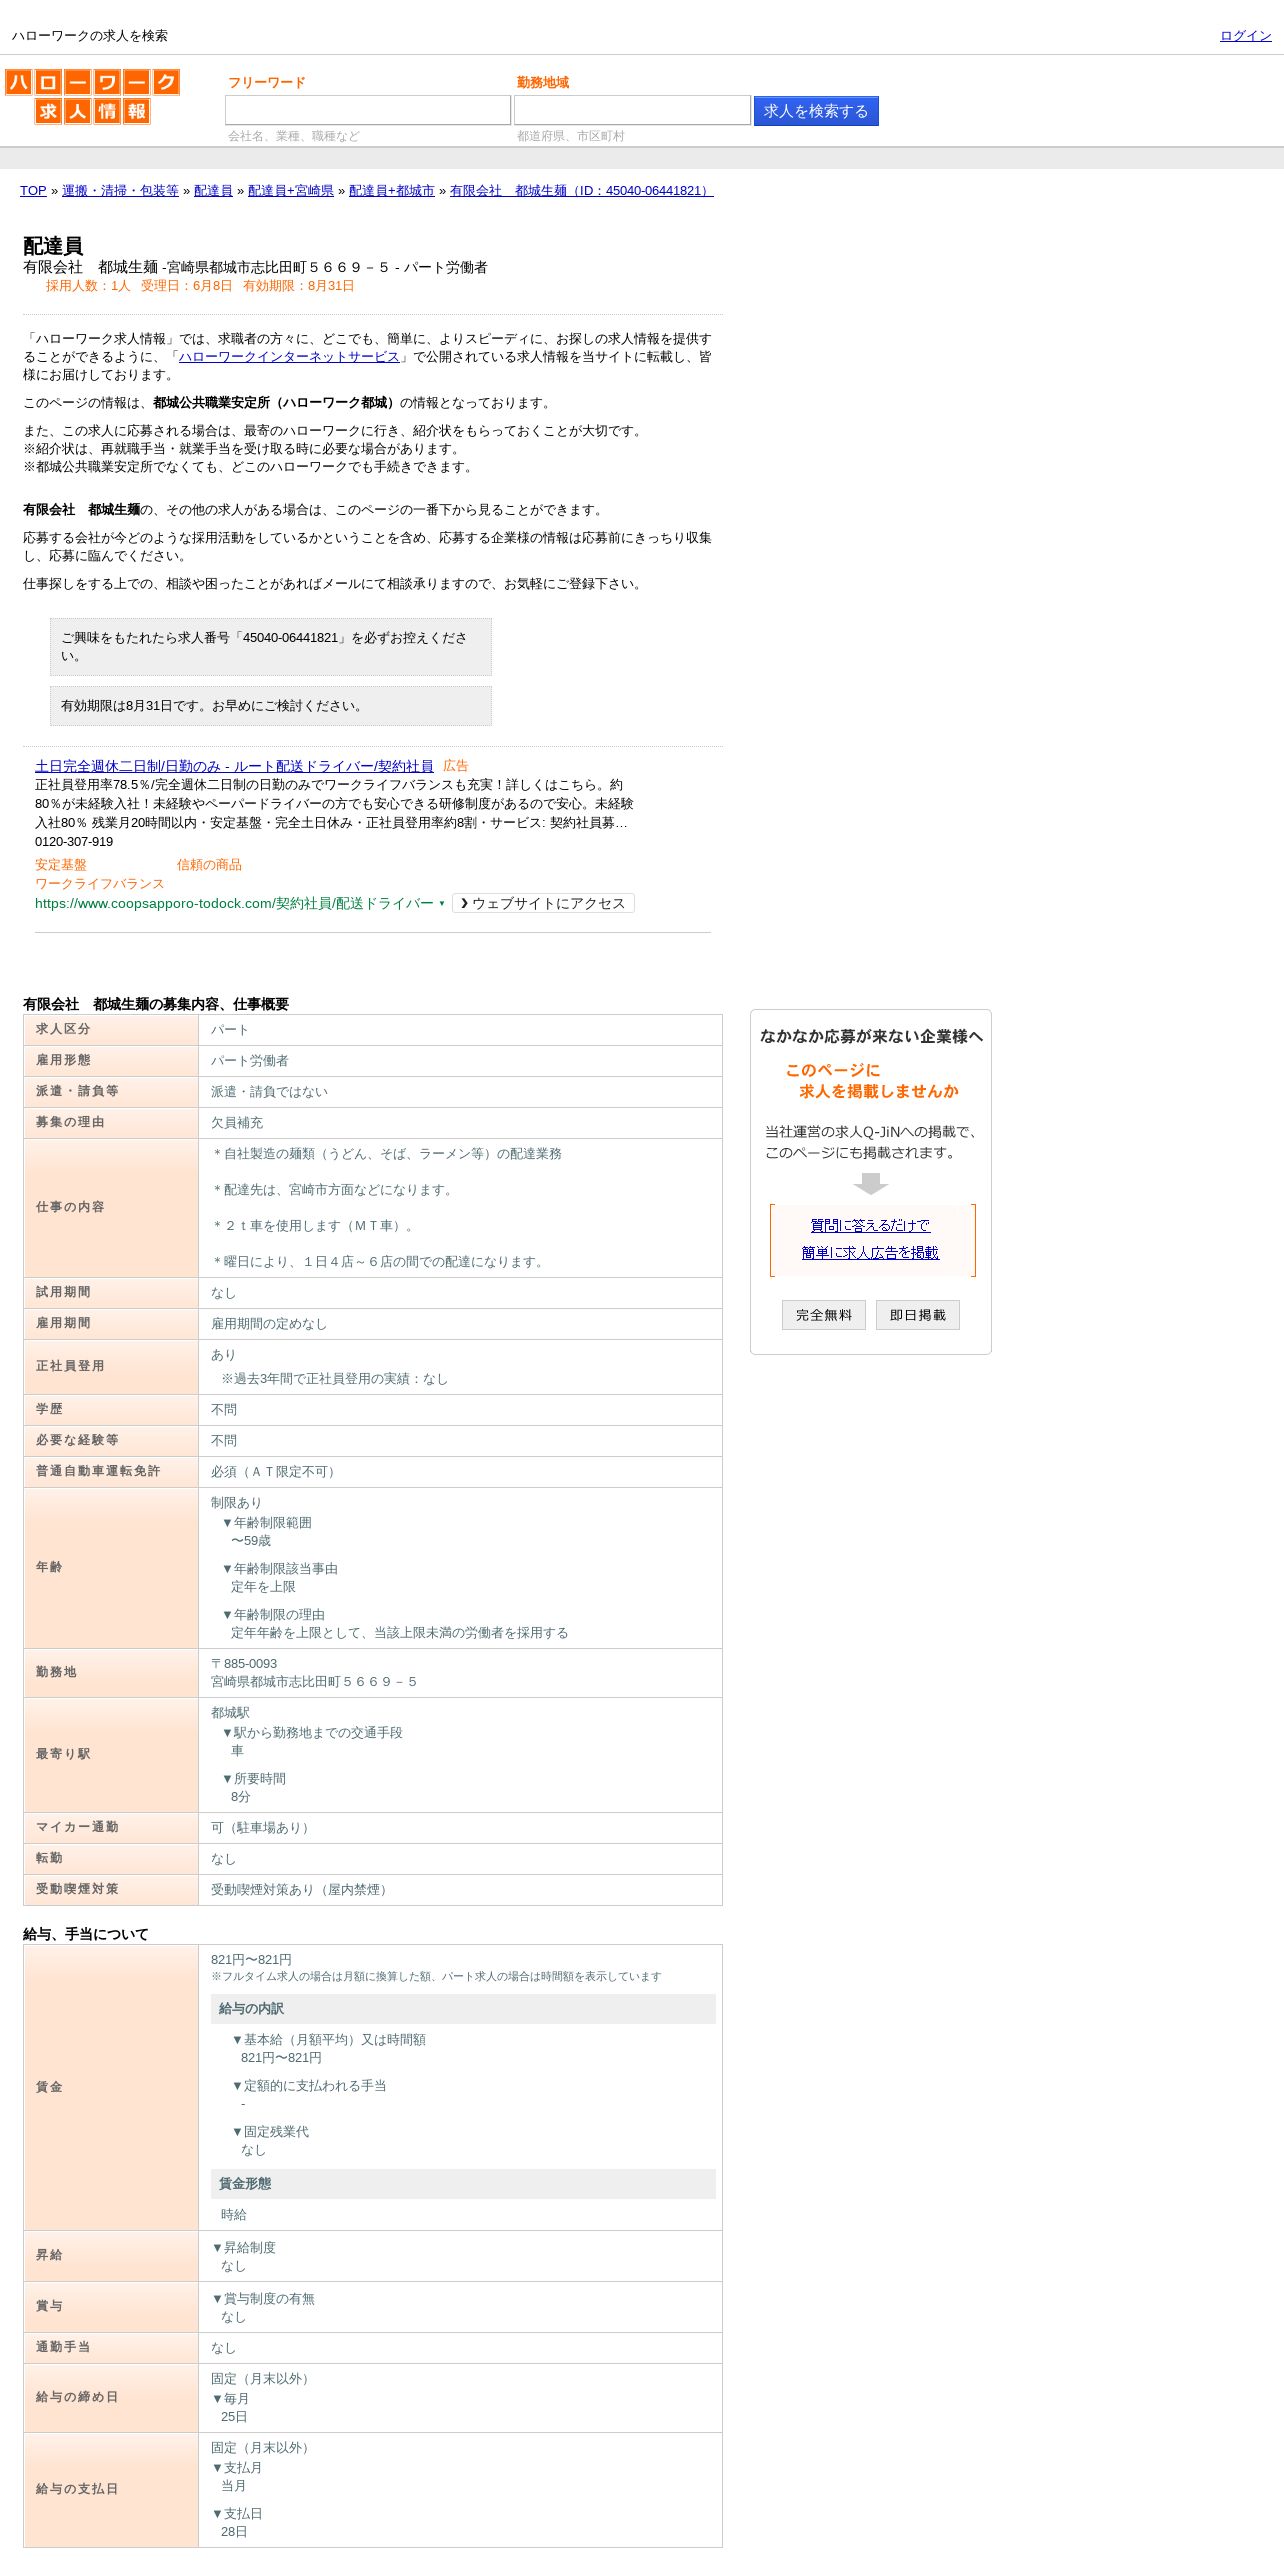
Task: Click the 即日掲載 badge
Action: 918,1315
